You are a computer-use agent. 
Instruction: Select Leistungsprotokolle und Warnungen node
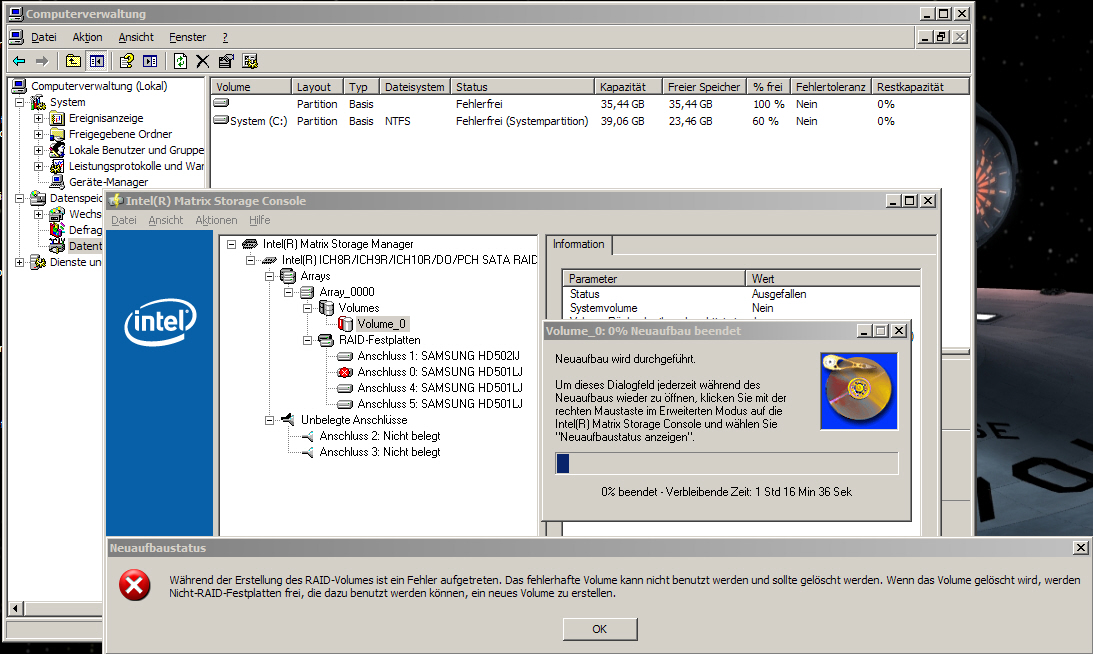point(136,166)
